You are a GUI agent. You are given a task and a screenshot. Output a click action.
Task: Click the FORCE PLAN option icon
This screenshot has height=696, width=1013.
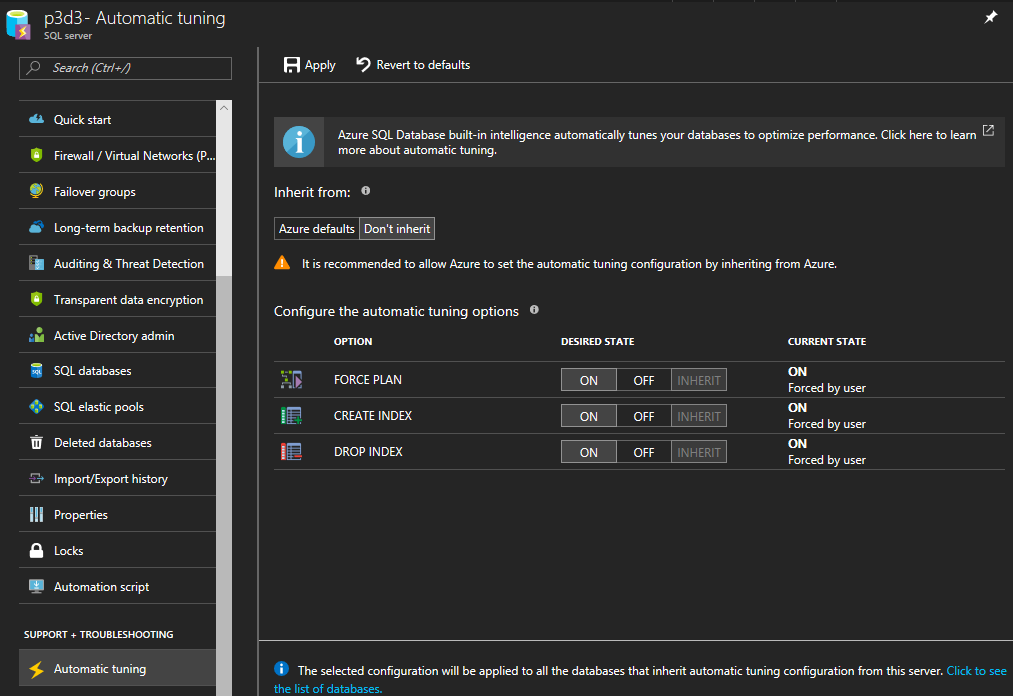click(x=291, y=380)
